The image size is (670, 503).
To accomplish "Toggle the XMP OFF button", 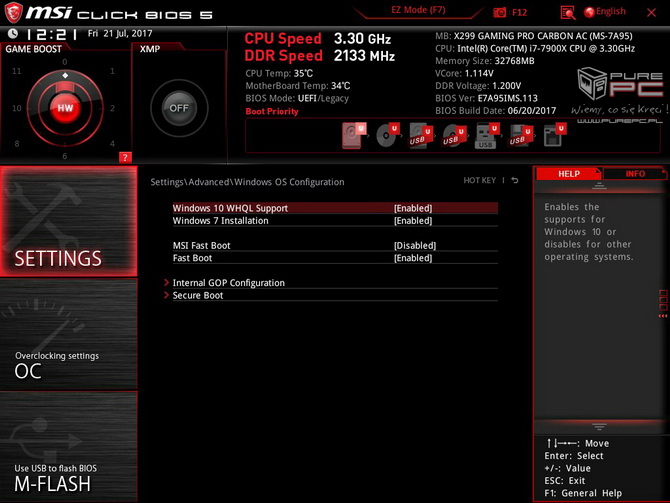I will [x=179, y=108].
